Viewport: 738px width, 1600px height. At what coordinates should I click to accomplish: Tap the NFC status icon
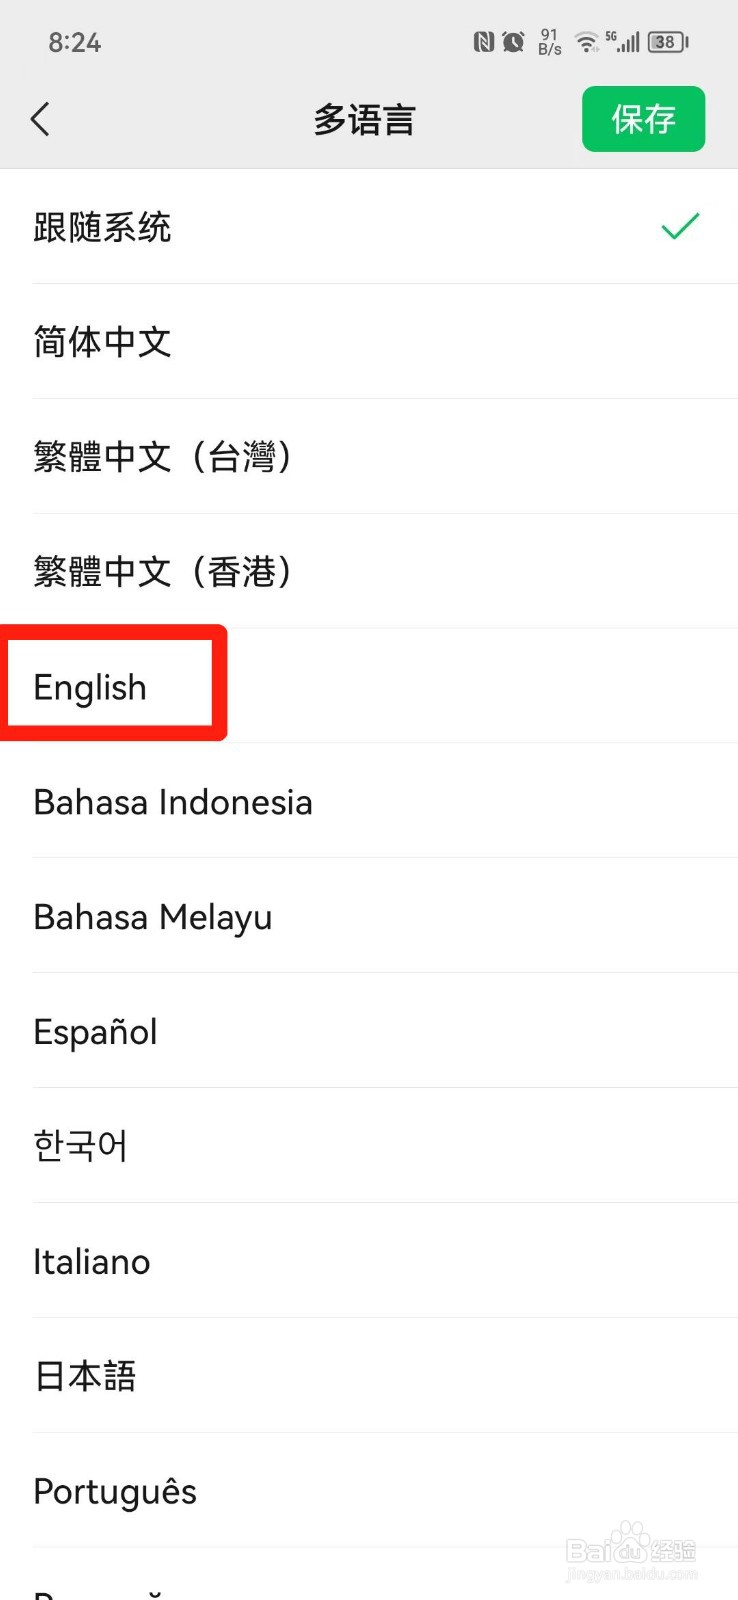point(484,42)
